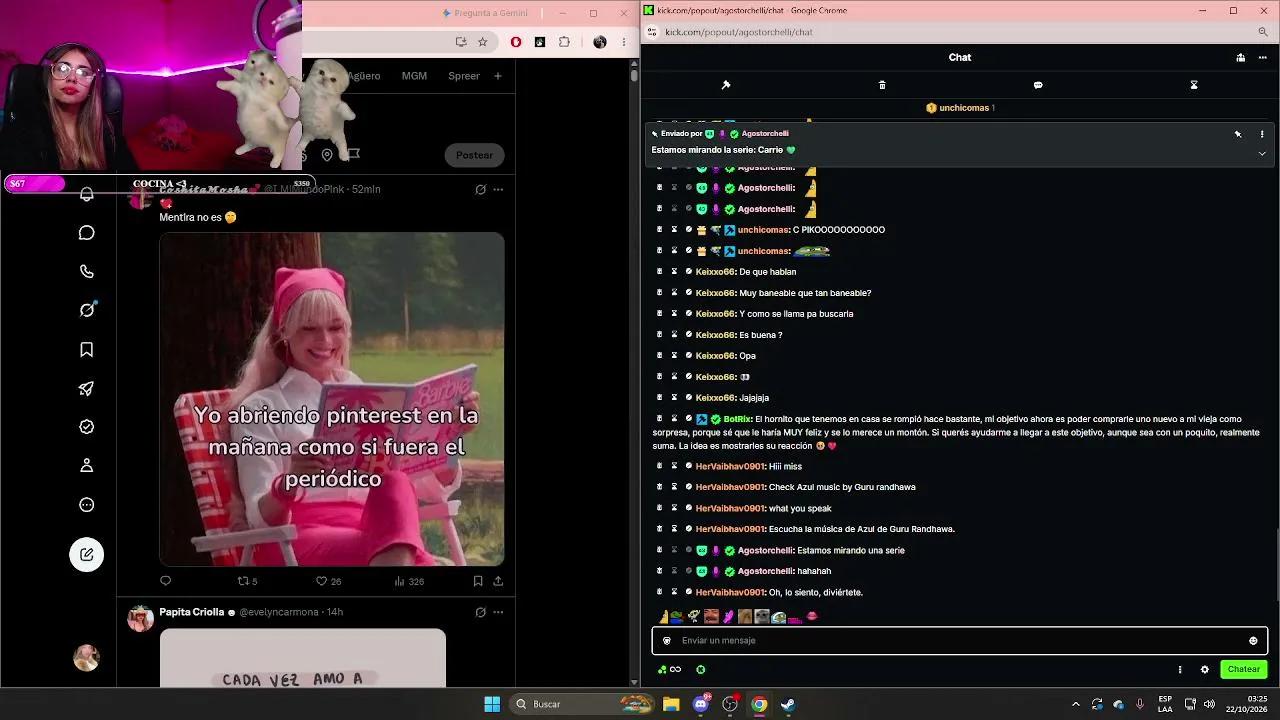Click the round compose post button in sidebar

tap(87, 554)
